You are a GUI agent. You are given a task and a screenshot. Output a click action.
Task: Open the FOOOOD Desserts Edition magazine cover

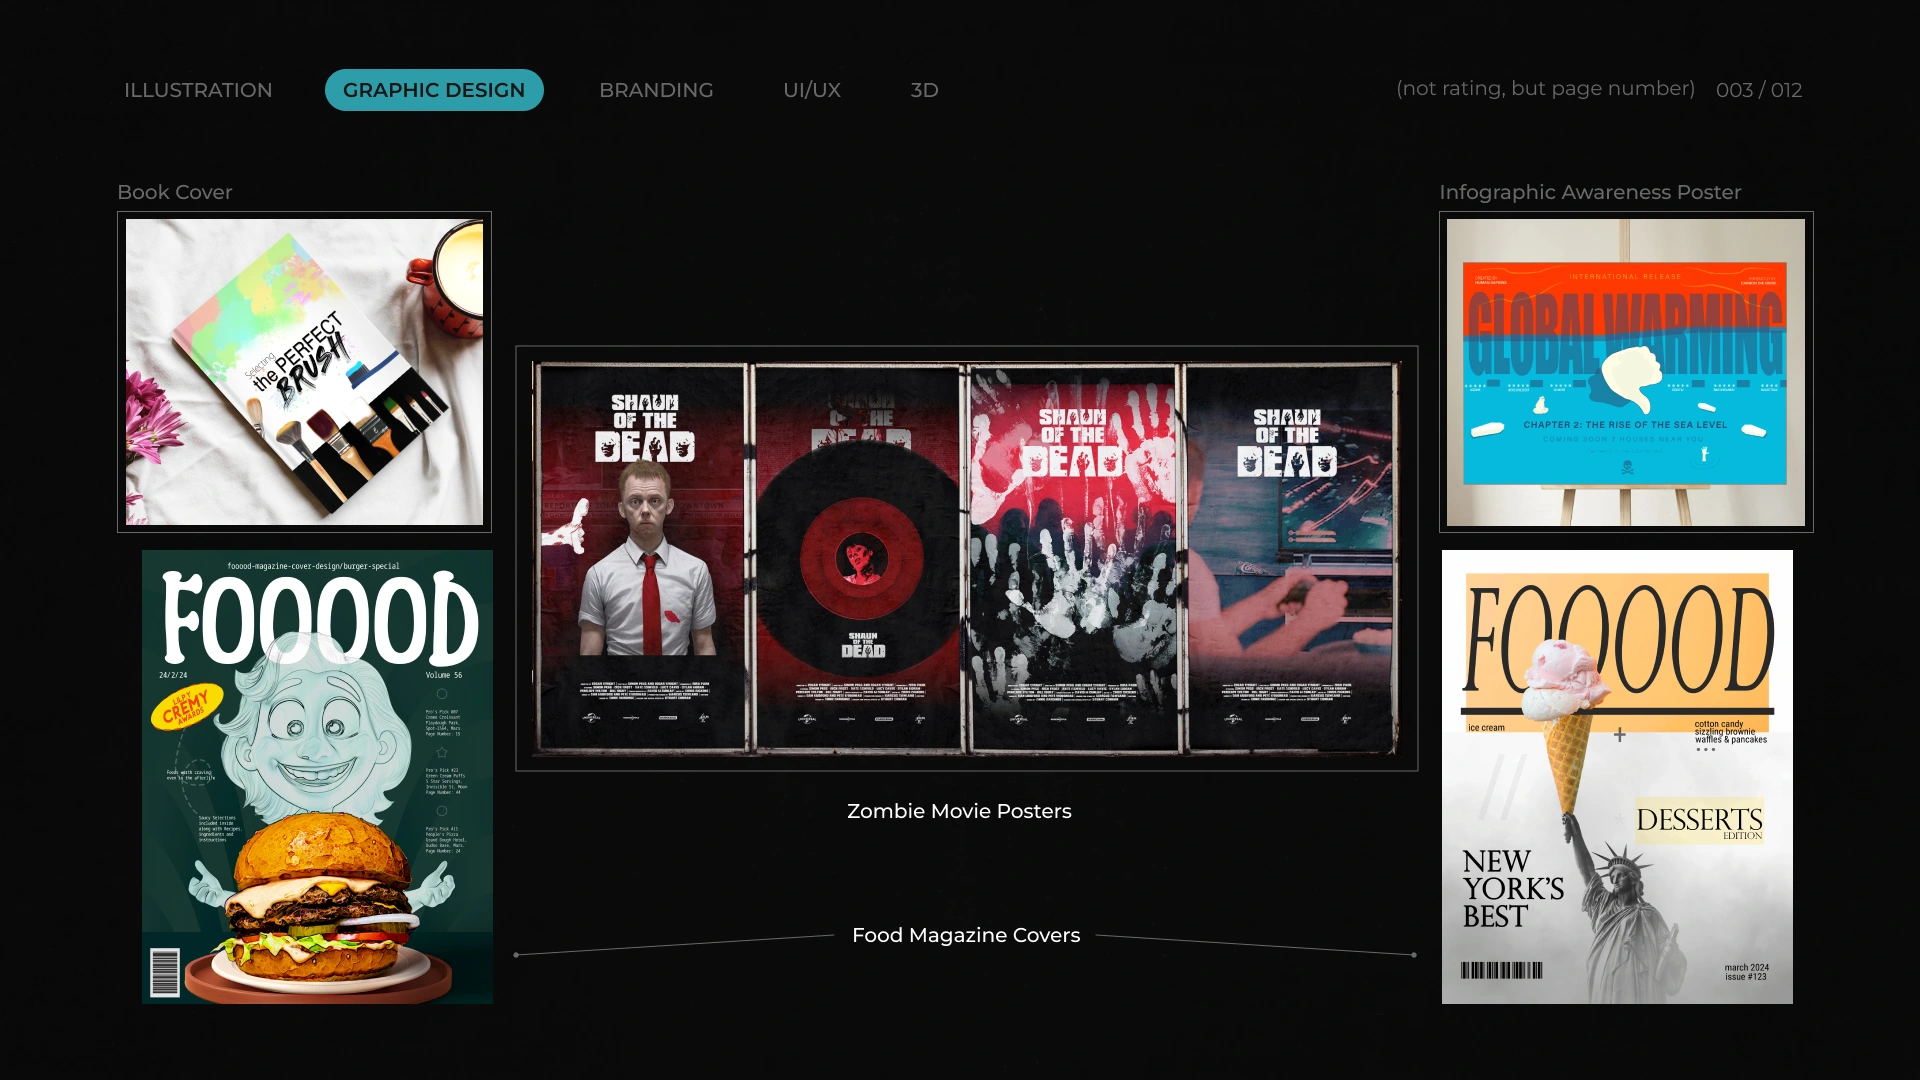[1617, 777]
